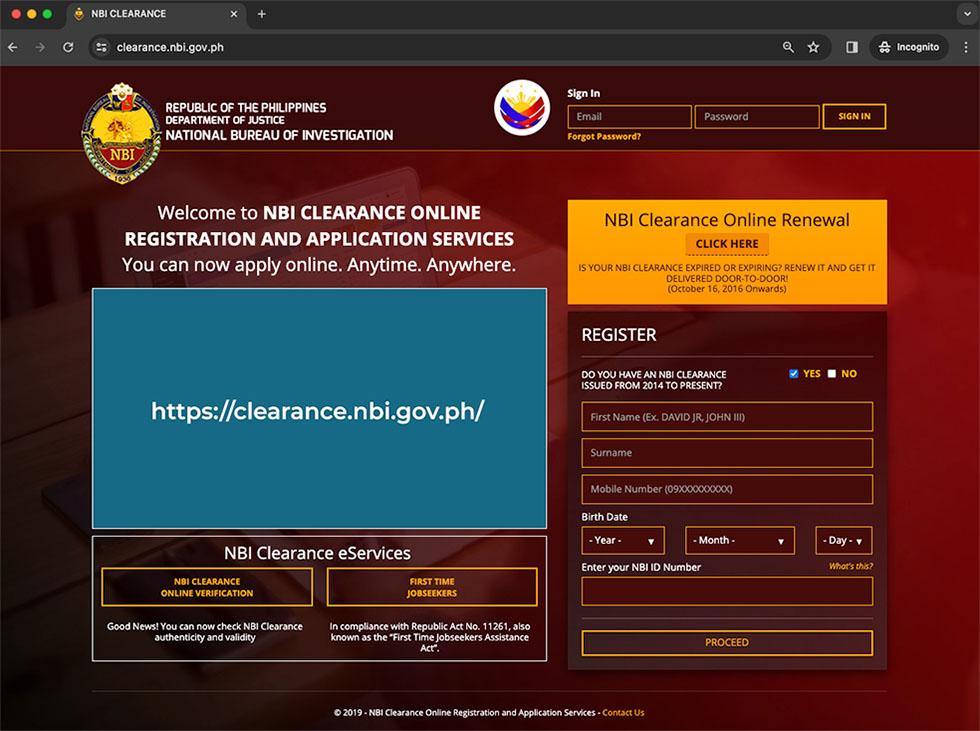
Task: Open the Year birth date dropdown
Action: (622, 540)
